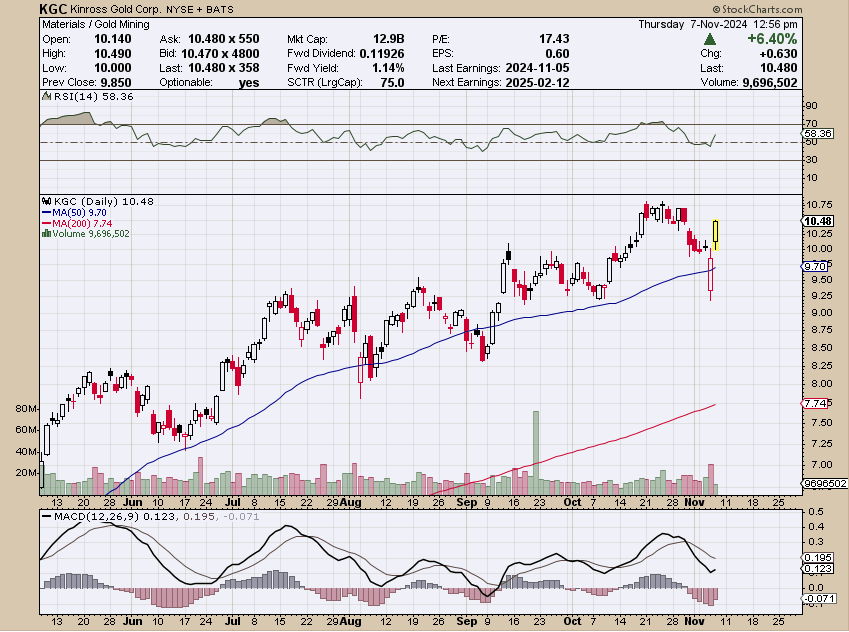Click the green up-arrow triangle beside +6.40%
The width and height of the screenshot is (849, 632).
click(x=710, y=39)
